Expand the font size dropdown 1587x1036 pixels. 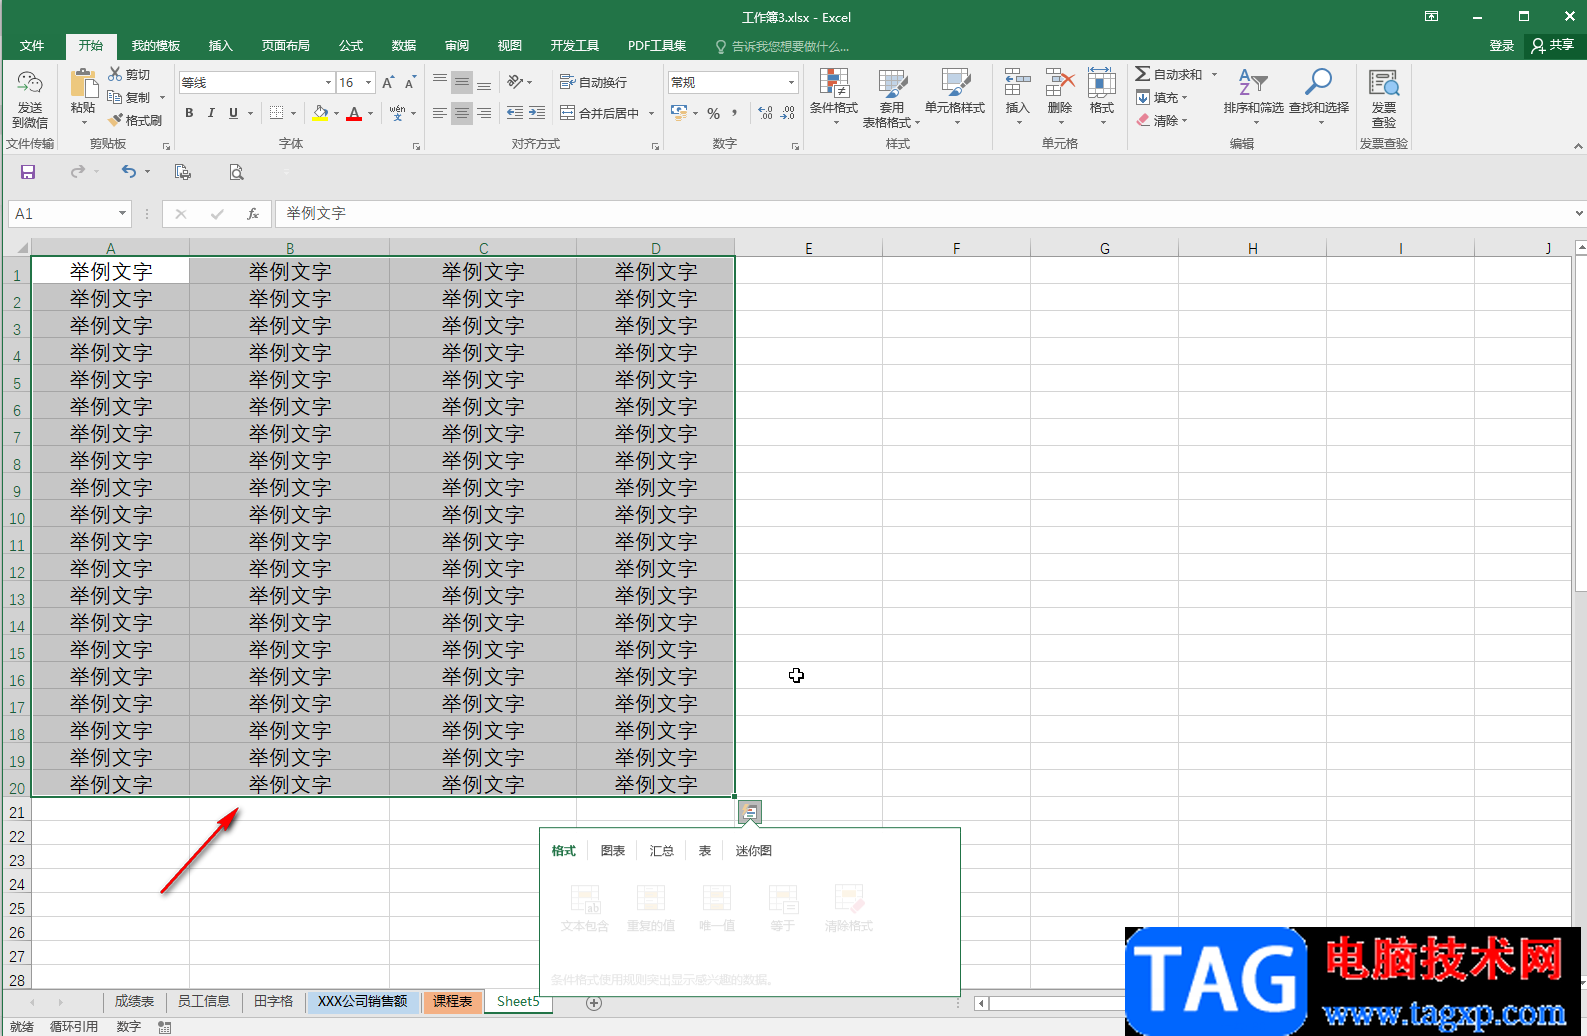(369, 83)
